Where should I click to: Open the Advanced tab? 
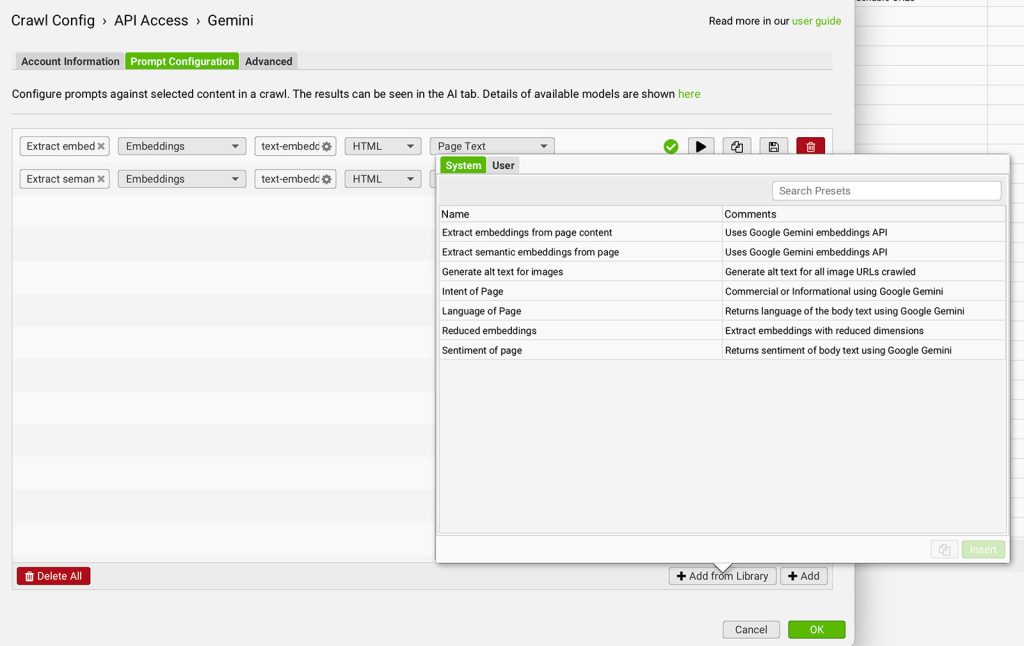(268, 61)
